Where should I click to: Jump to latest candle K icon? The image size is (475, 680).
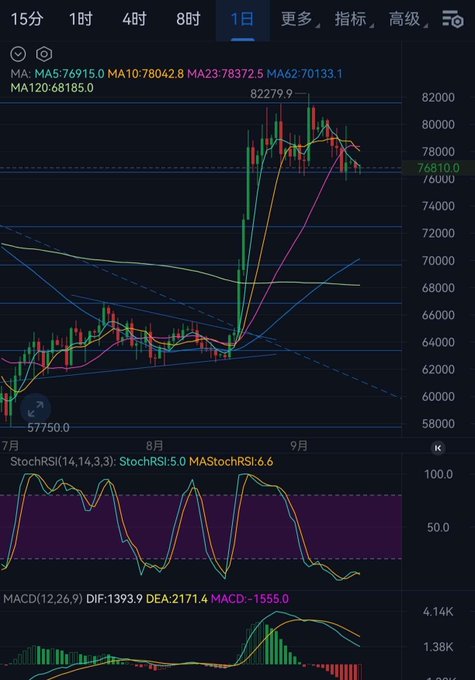tap(438, 448)
